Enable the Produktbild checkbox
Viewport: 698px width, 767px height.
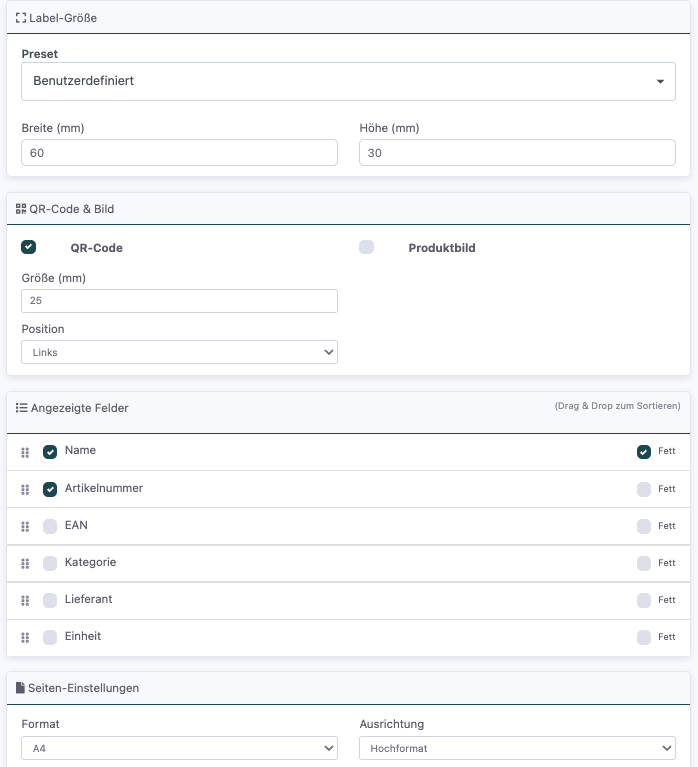click(367, 247)
